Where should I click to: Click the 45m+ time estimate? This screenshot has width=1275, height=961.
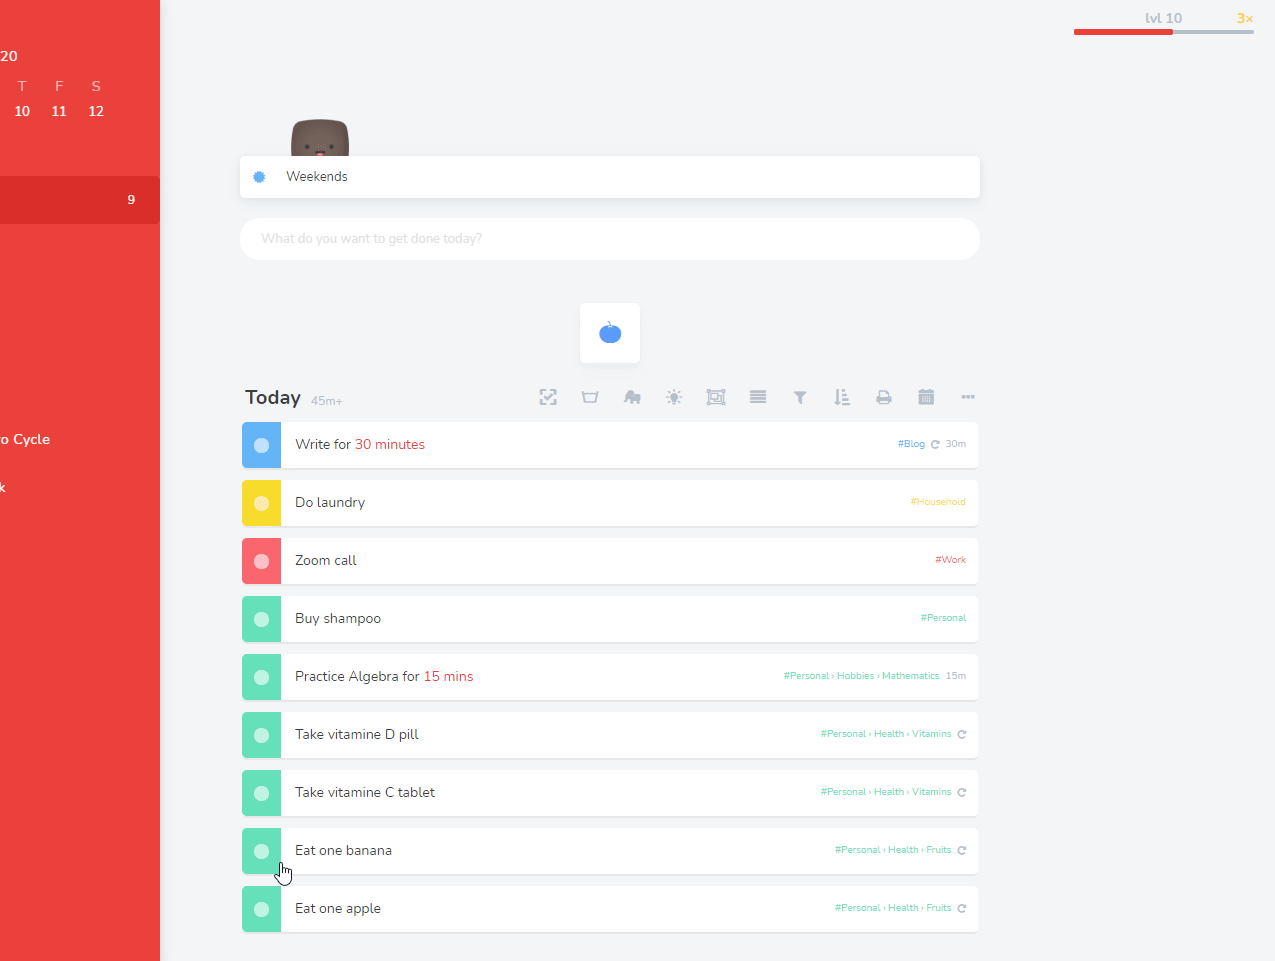tap(327, 401)
